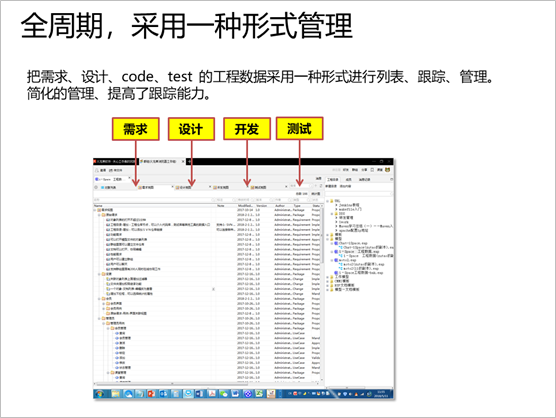Sort by the Name column header
The width and height of the screenshot is (556, 418).
98,206
